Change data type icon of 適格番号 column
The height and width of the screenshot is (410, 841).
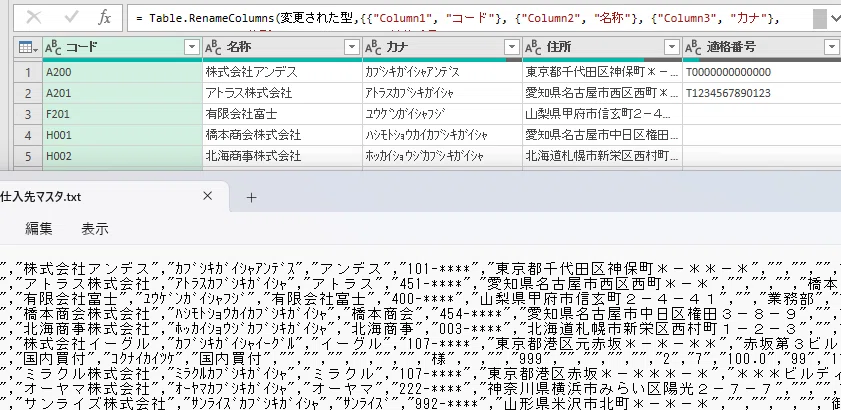click(693, 48)
